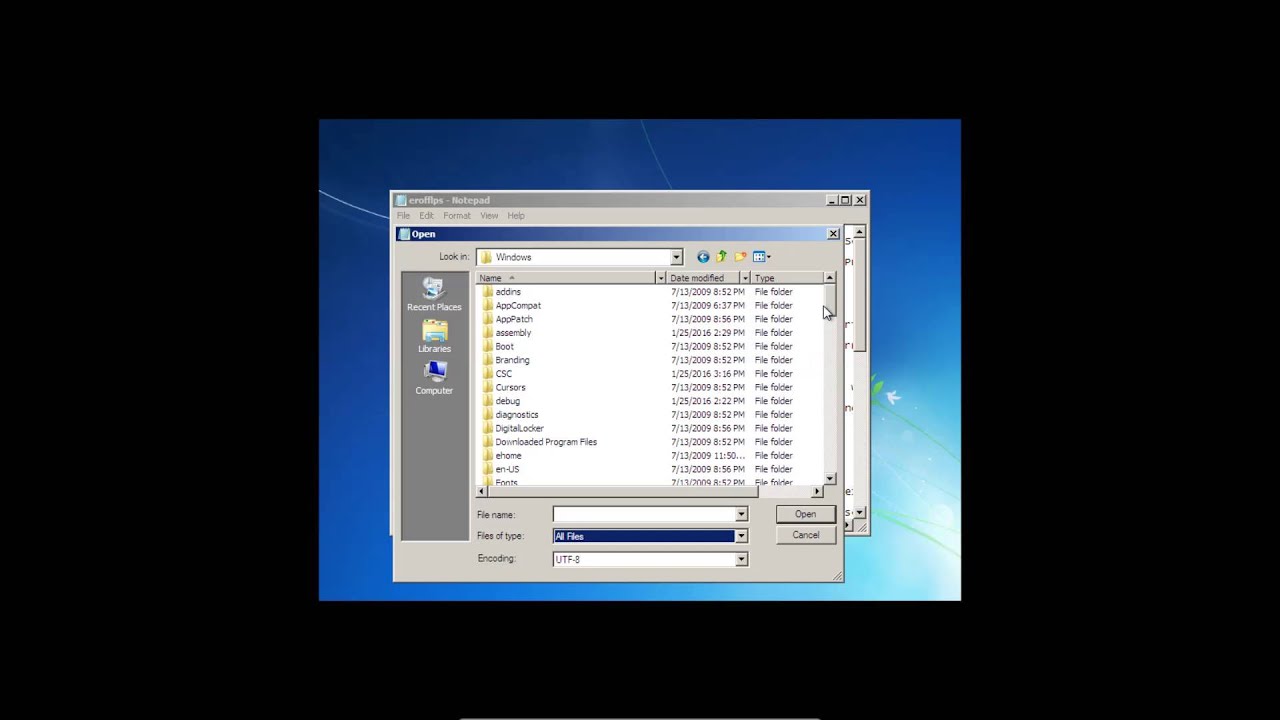The image size is (1280, 720).
Task: Select the Boot folder icon
Action: [x=488, y=346]
